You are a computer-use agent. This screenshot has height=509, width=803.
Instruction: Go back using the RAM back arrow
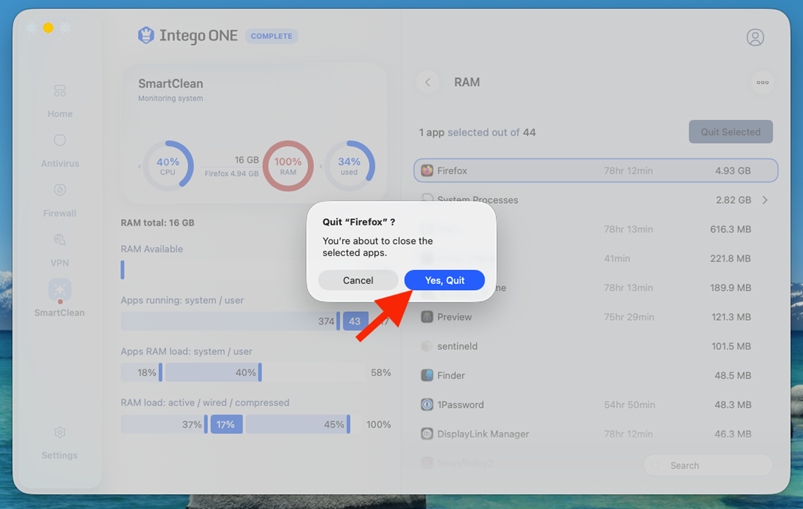pos(428,82)
